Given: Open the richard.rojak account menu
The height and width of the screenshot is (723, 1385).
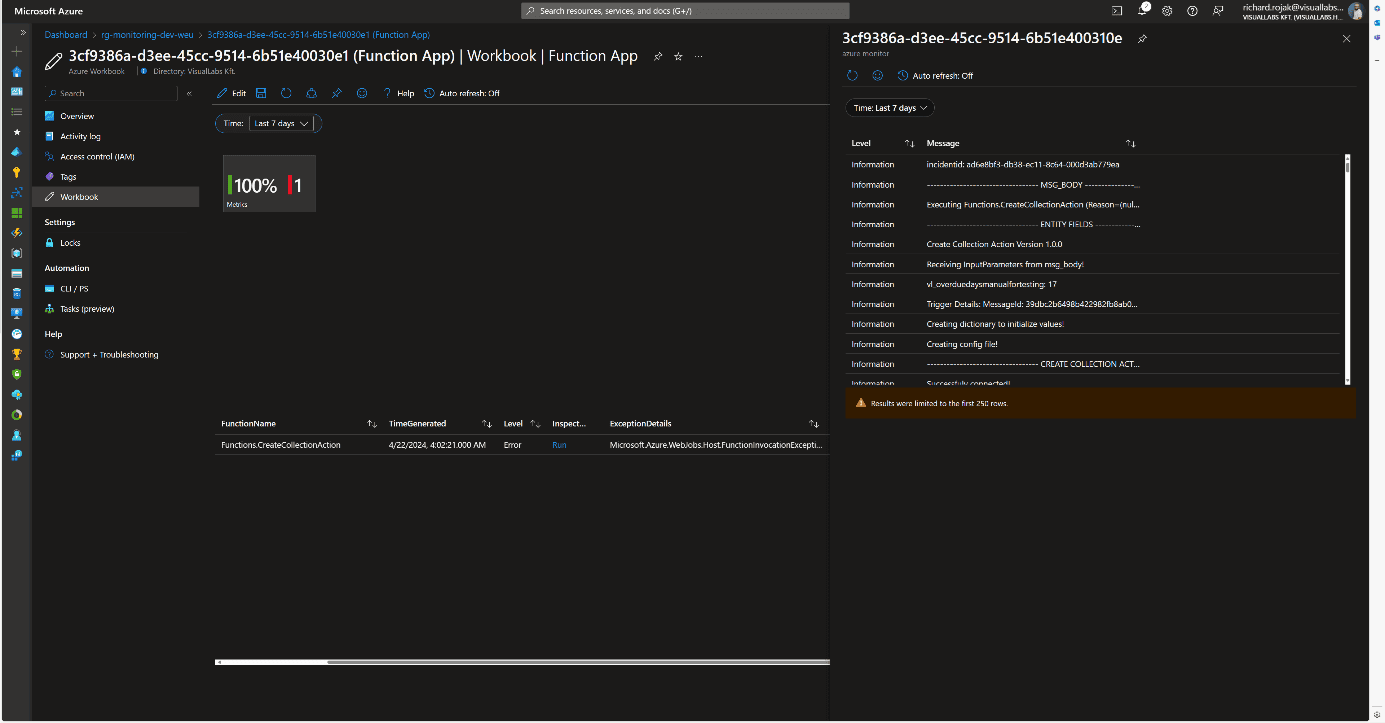Looking at the screenshot, I should [1302, 10].
